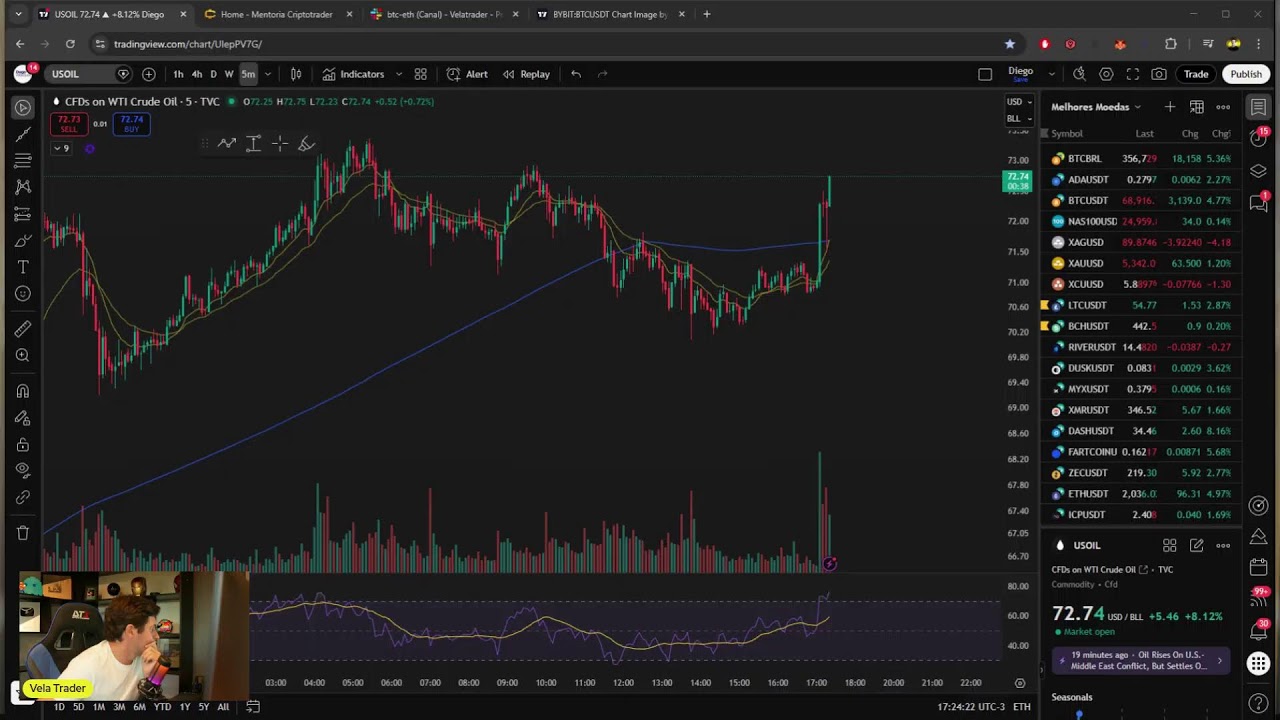
Task: Select the 1h timeframe
Action: pyautogui.click(x=178, y=74)
